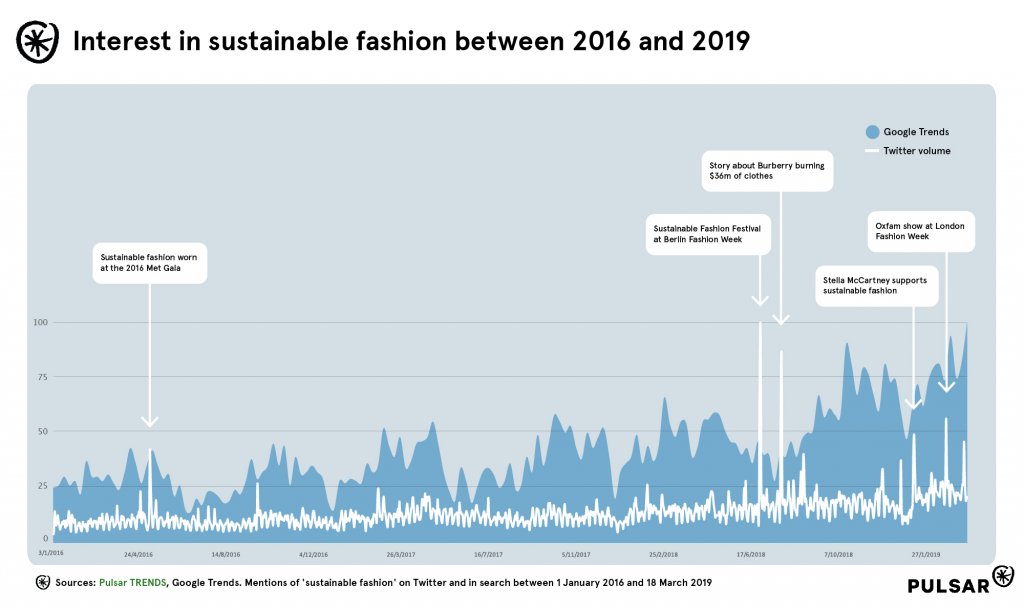Click the white Twitter volume legend line
Image resolution: width=1024 pixels, height=608 pixels.
pyautogui.click(x=872, y=151)
